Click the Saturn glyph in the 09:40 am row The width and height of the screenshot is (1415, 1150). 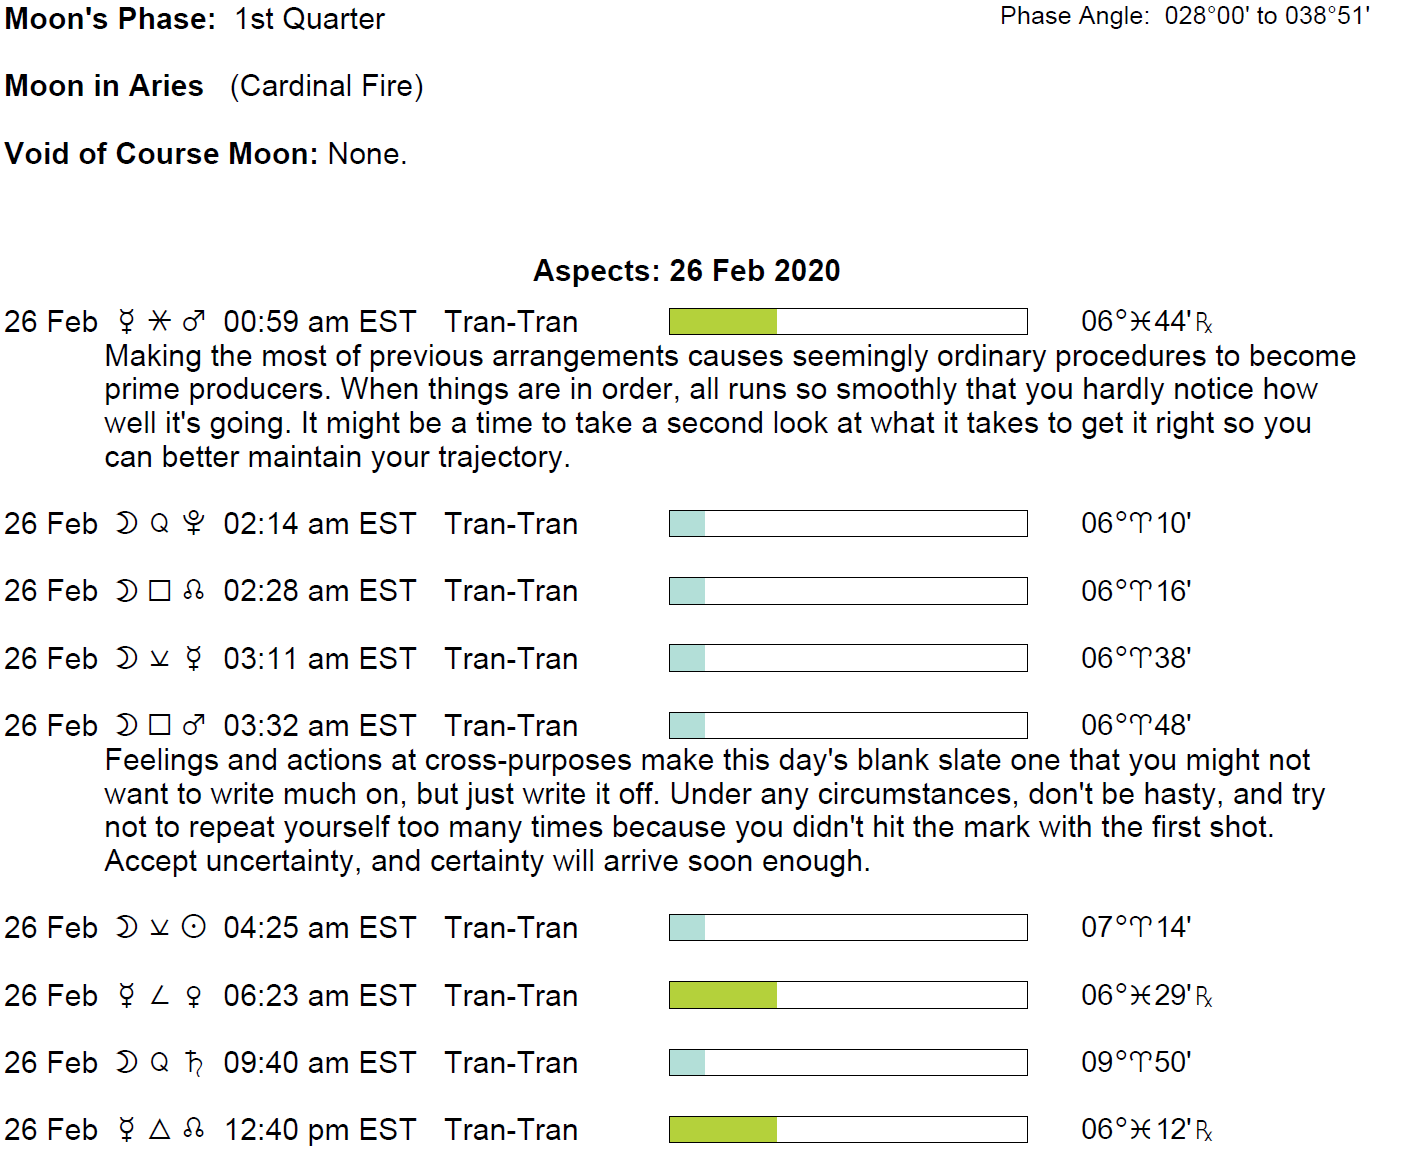click(194, 1062)
